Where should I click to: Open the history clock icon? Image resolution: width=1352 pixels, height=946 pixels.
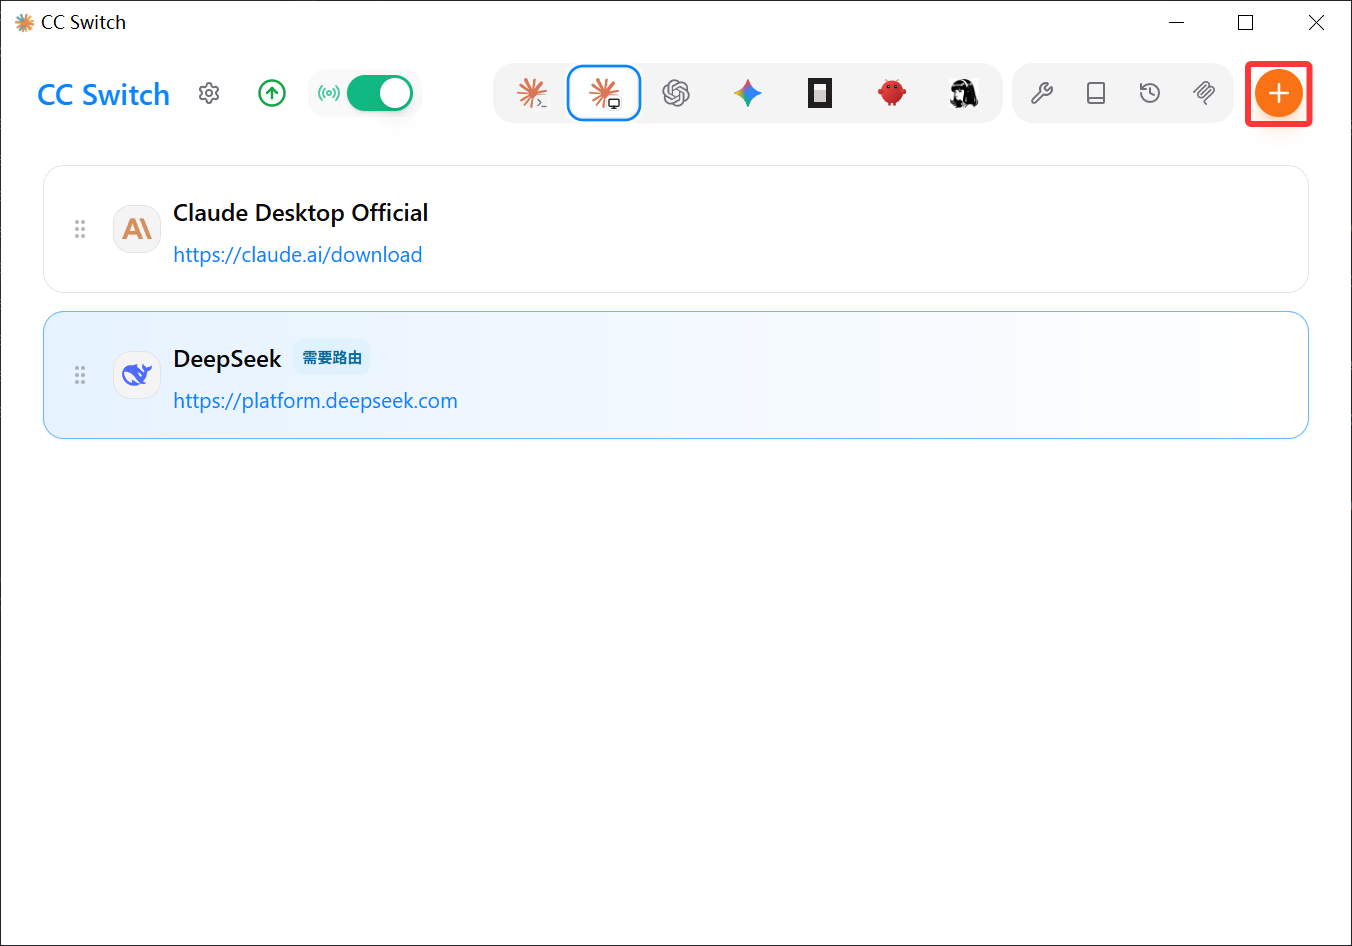1150,93
